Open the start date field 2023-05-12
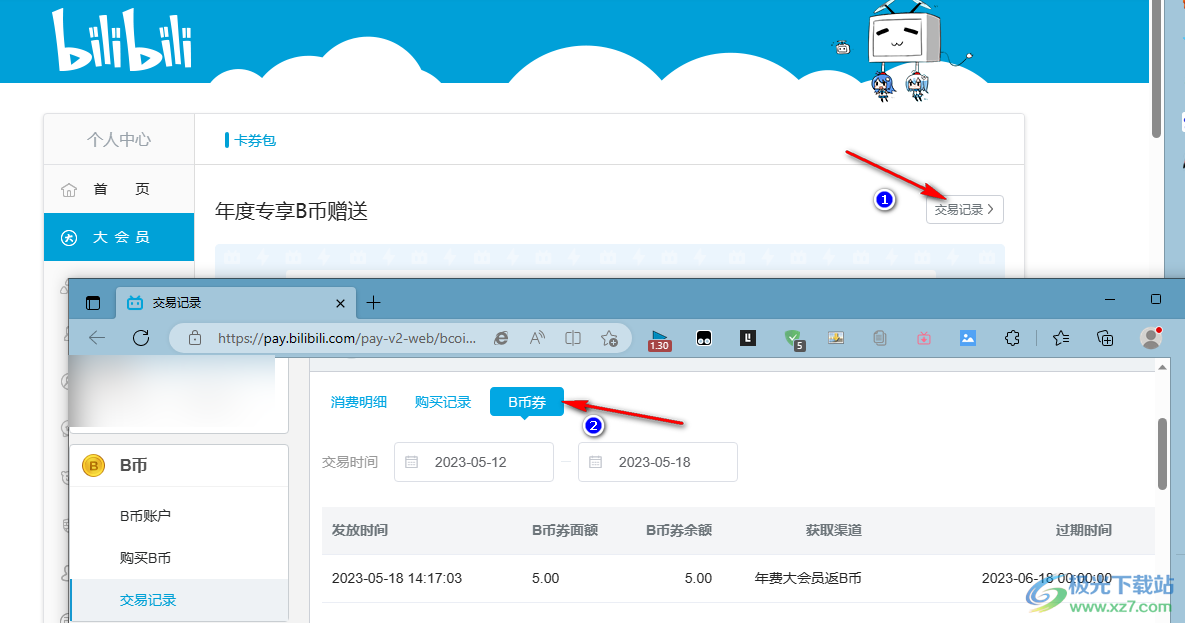The width and height of the screenshot is (1185, 623). coord(474,462)
